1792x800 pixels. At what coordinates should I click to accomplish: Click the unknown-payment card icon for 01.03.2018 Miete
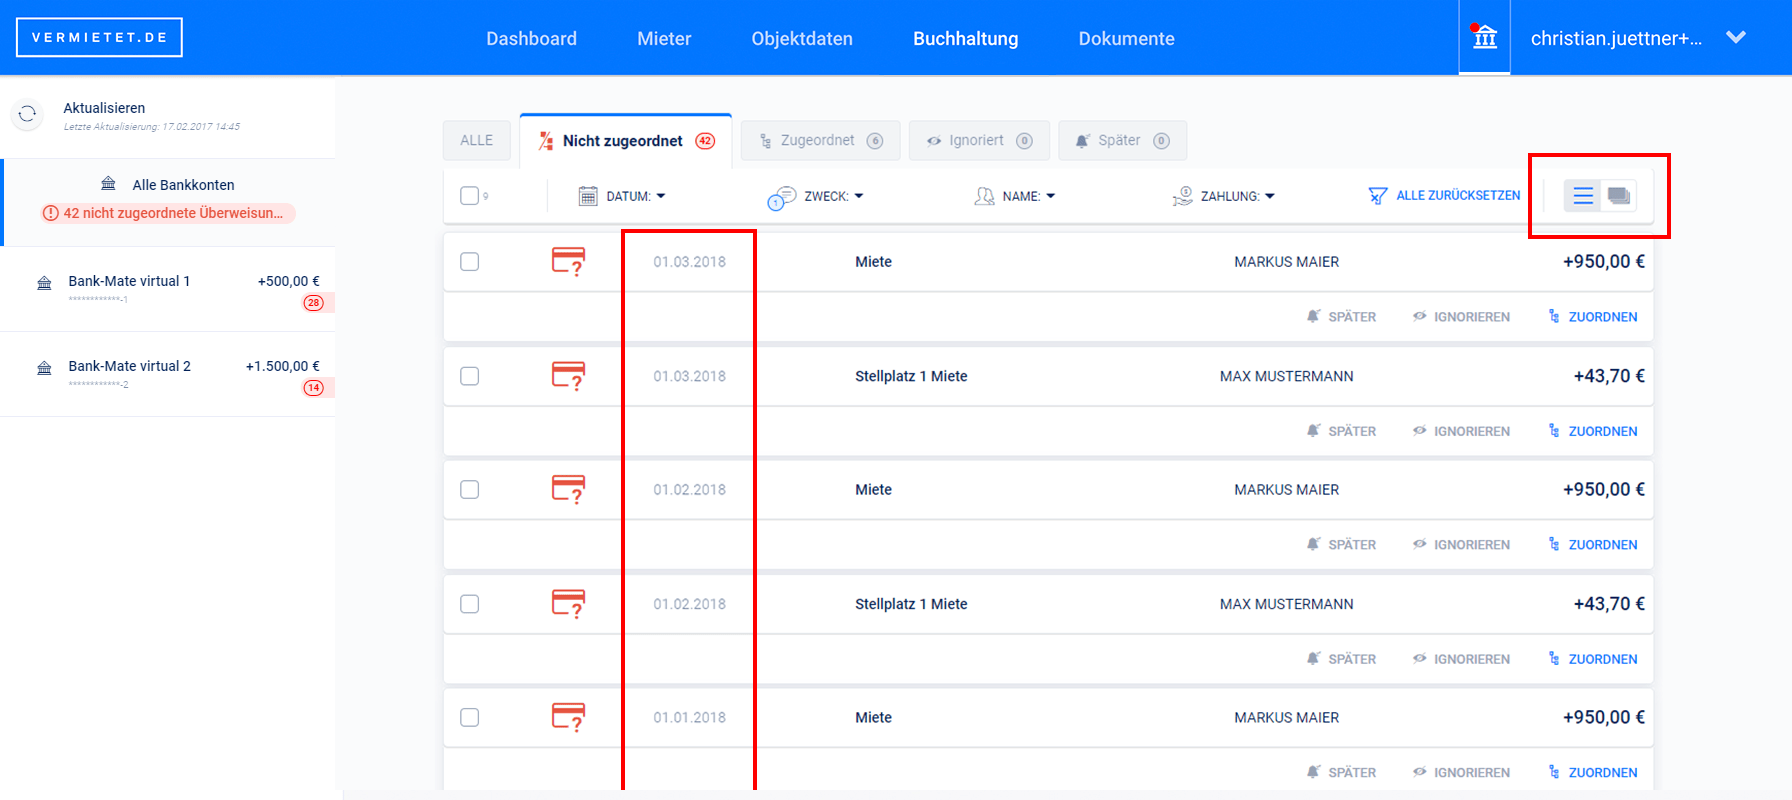click(568, 262)
